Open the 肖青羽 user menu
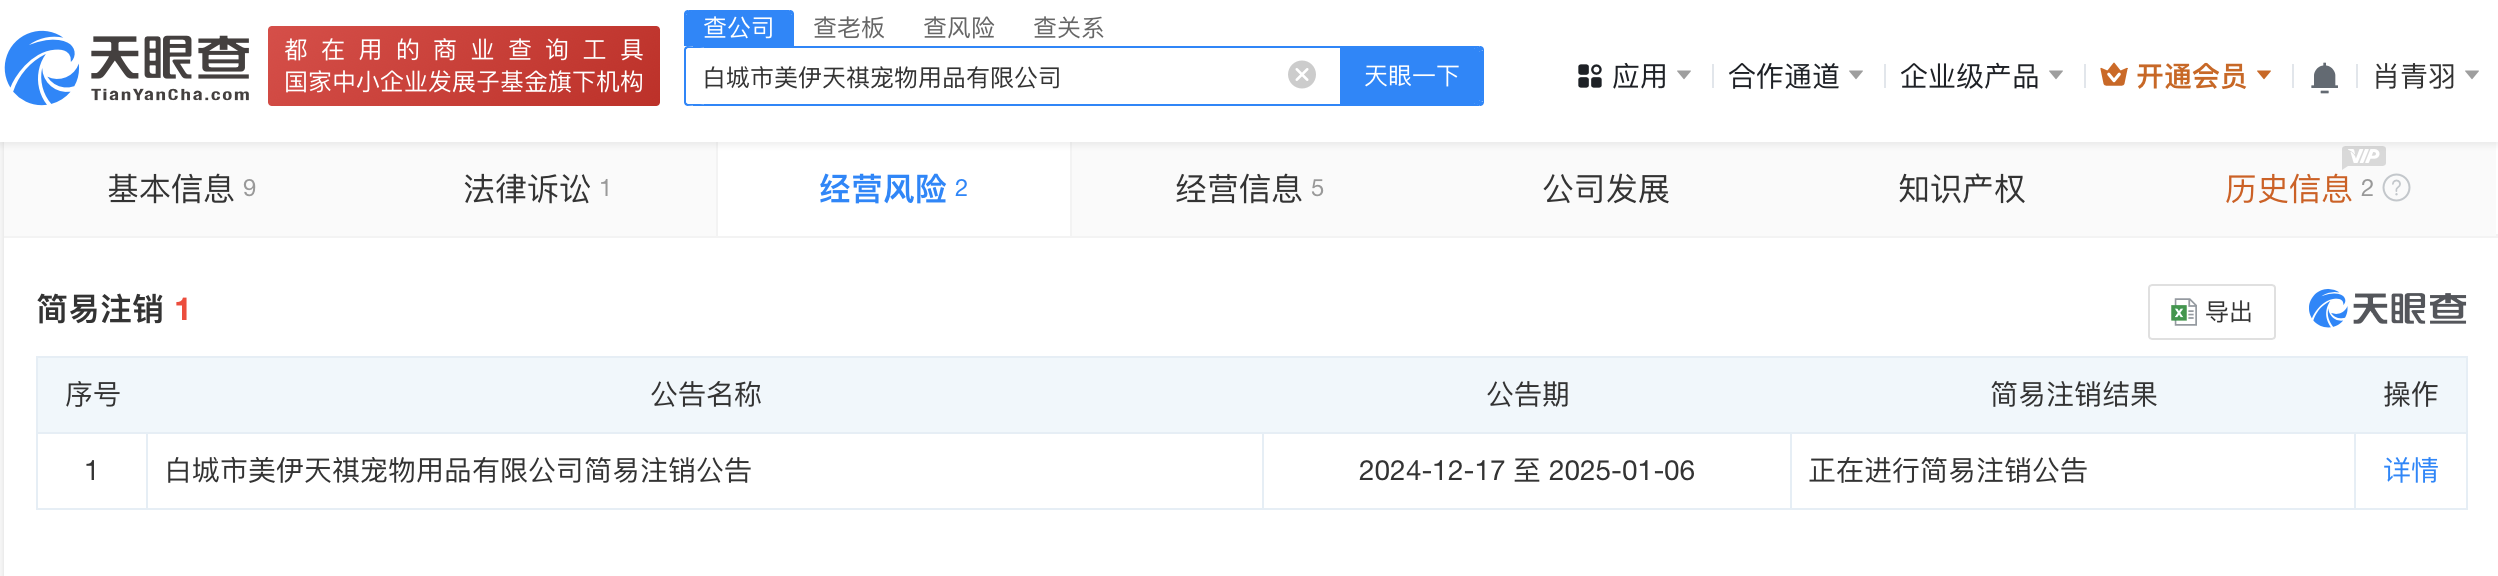2498x576 pixels. click(x=2425, y=76)
